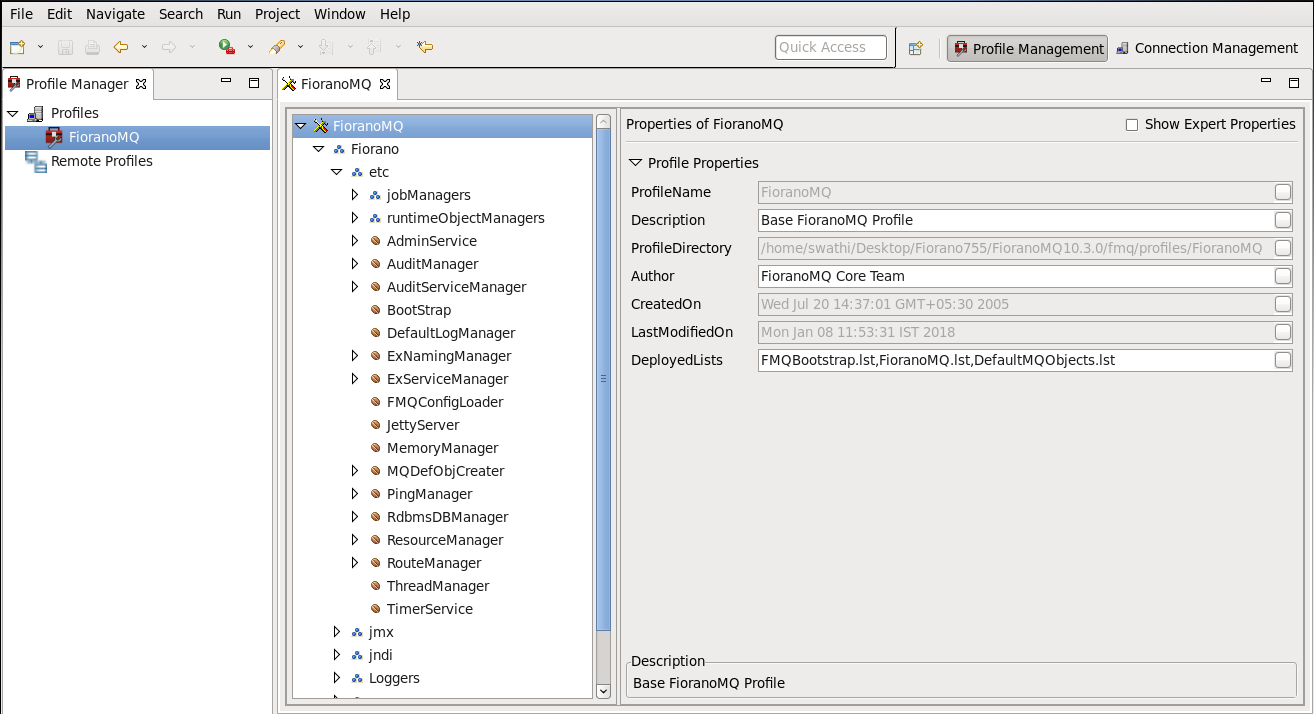
Task: Click the tree scrollbar down arrow
Action: point(603,690)
